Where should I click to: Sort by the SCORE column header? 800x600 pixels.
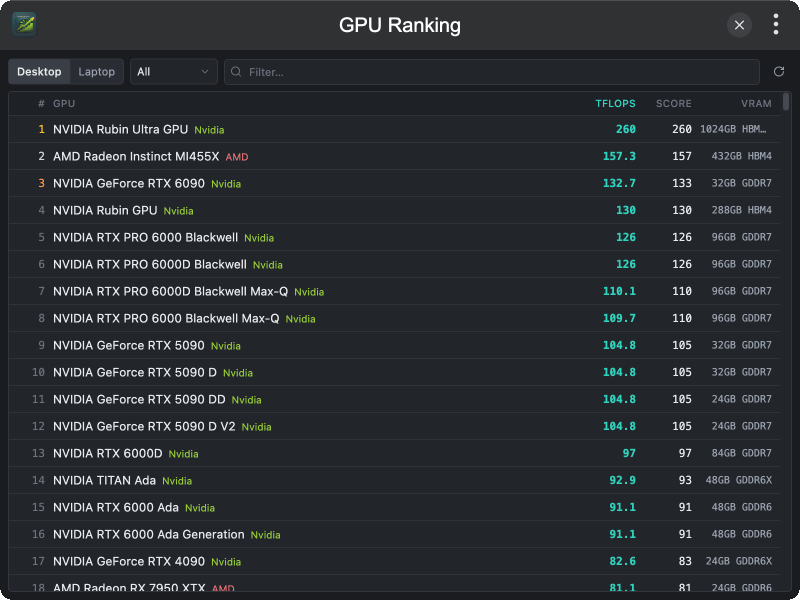tap(673, 104)
